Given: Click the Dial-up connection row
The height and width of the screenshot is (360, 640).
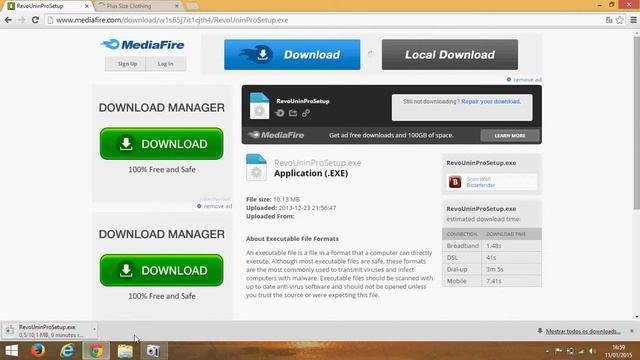Looking at the screenshot, I should coord(492,269).
